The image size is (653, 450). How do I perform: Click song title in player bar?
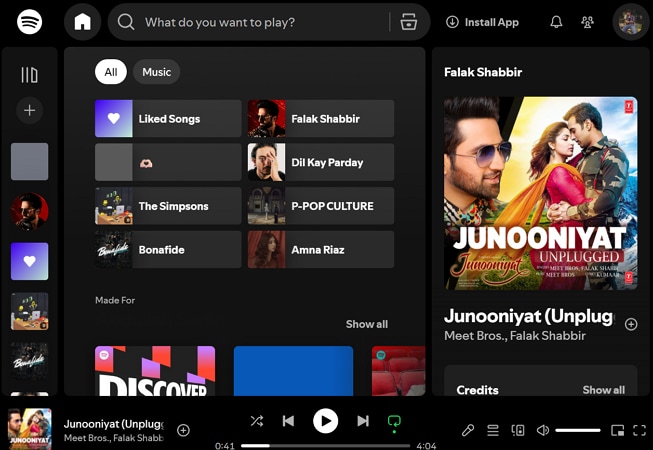coord(114,424)
